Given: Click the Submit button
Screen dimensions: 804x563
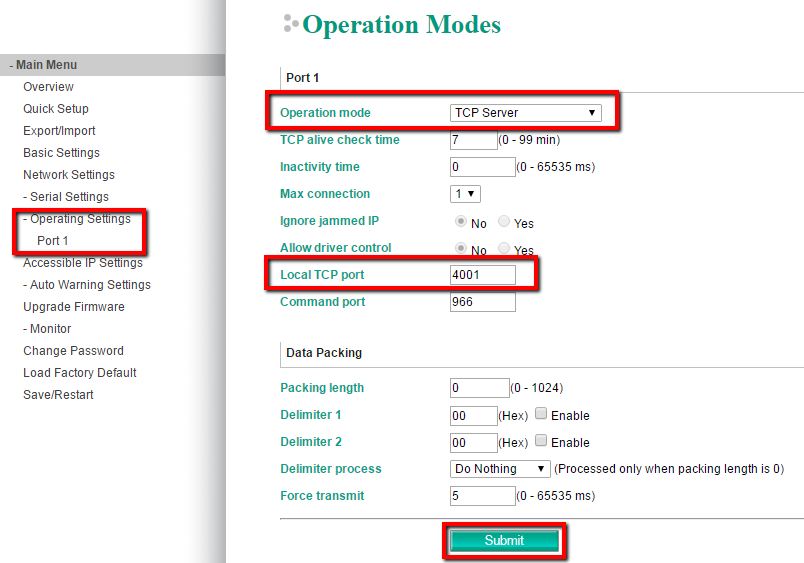Looking at the screenshot, I should point(504,540).
